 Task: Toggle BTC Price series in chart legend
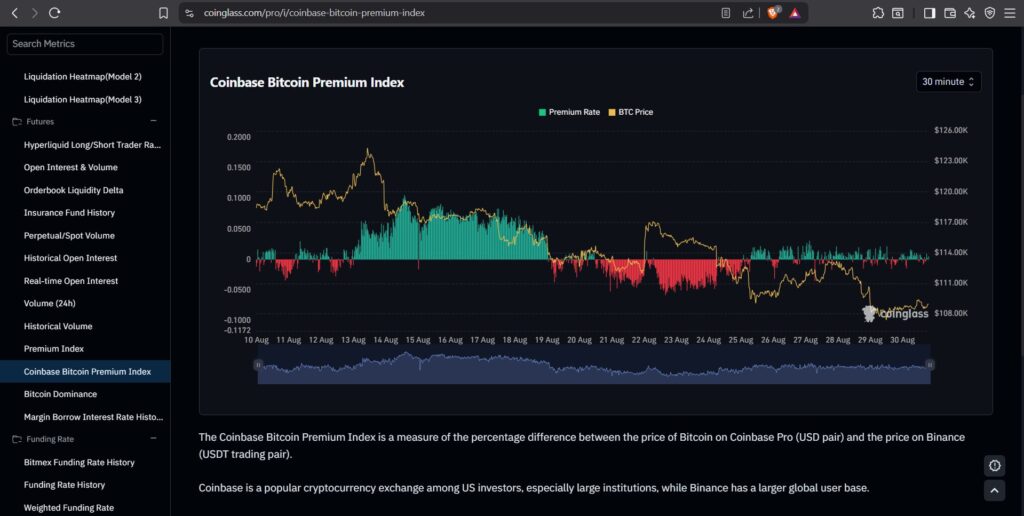pyautogui.click(x=630, y=112)
